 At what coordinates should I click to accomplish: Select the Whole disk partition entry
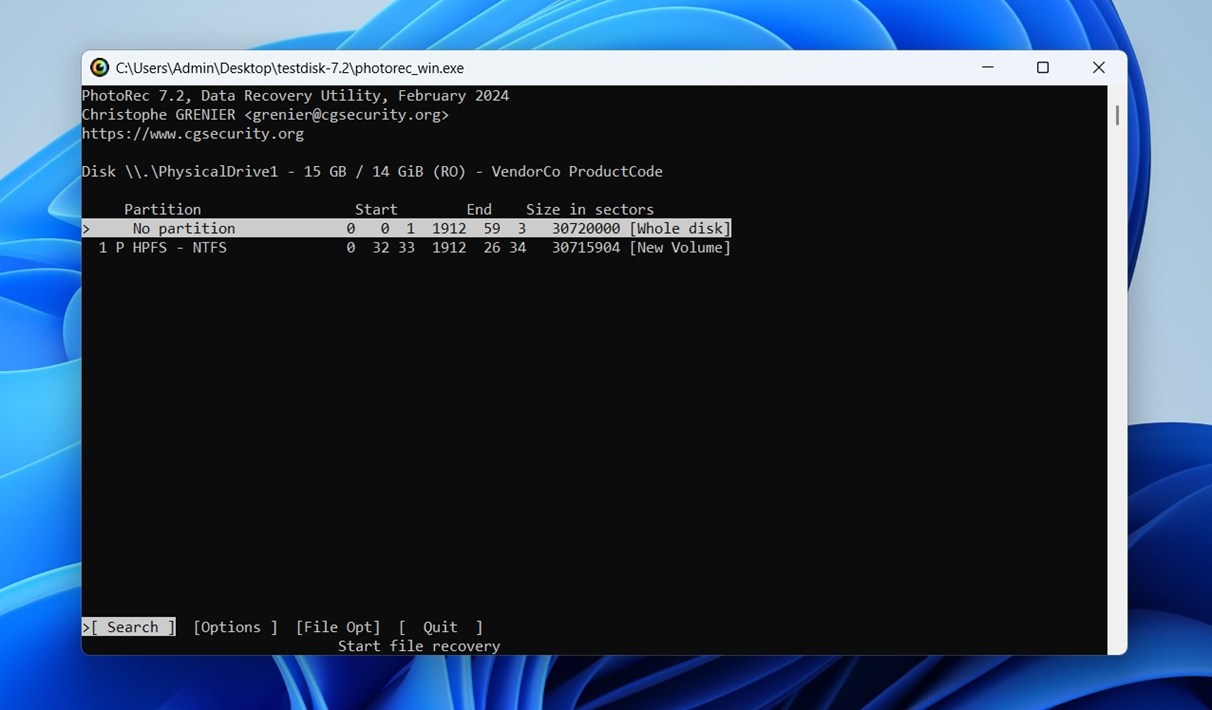coord(400,228)
